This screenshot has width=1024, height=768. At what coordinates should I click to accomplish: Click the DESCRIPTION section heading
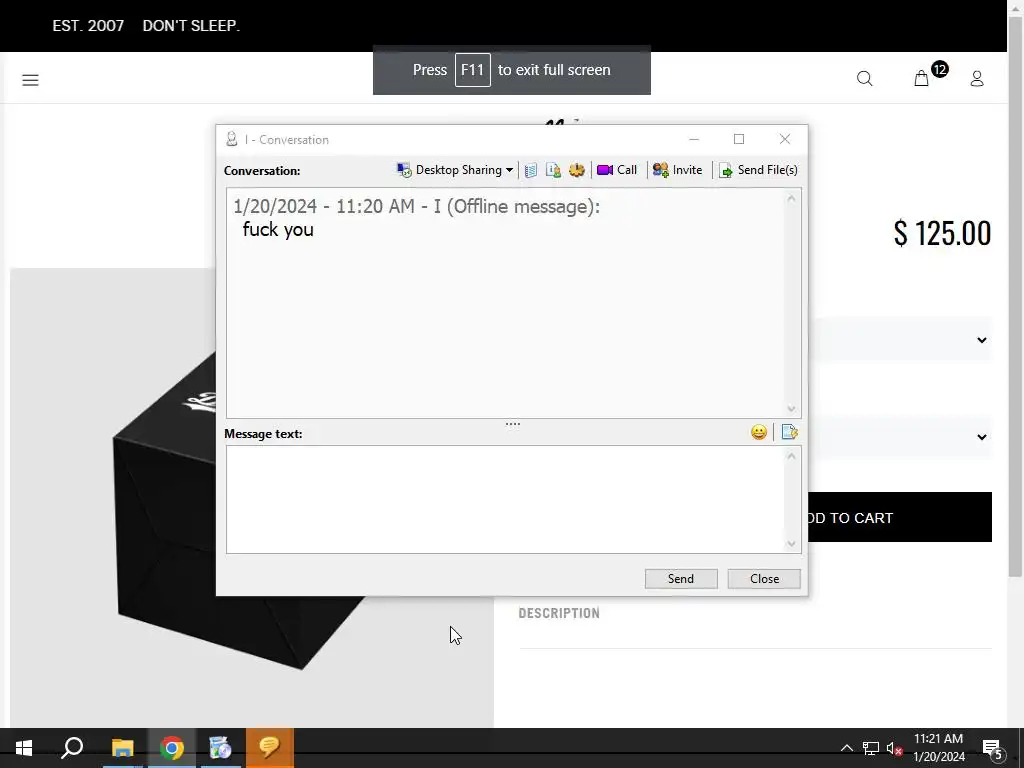[x=559, y=613]
